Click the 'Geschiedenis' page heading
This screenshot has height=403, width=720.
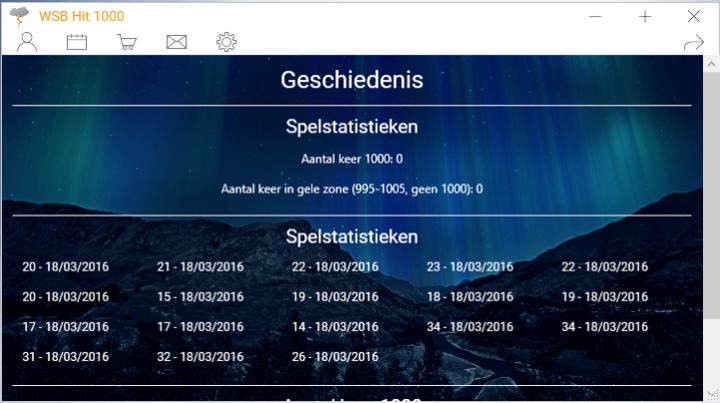352,80
